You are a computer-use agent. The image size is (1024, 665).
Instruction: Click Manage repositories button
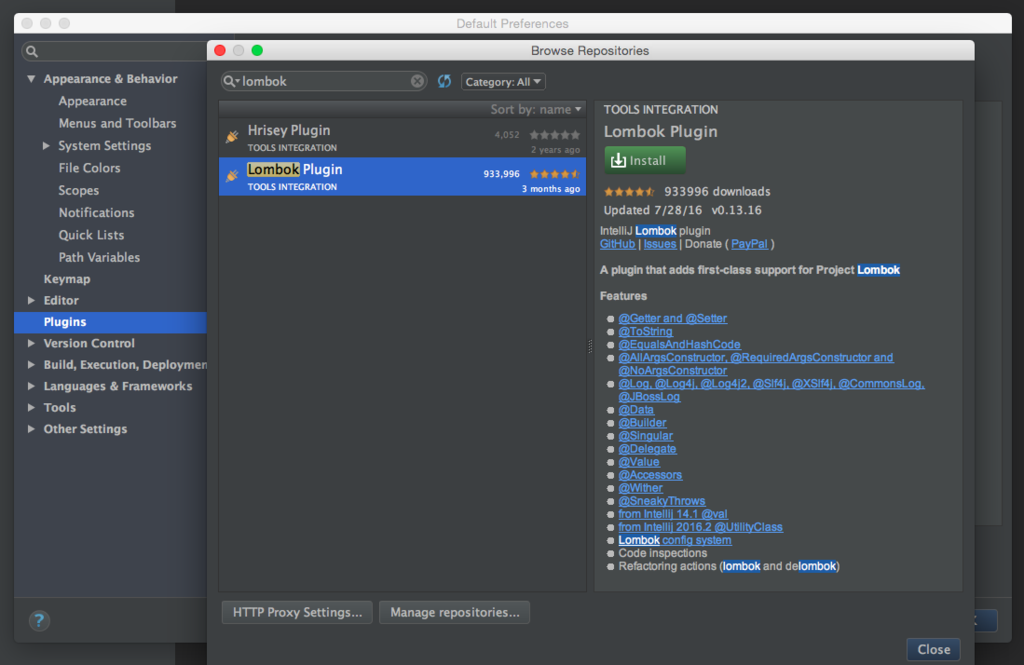(455, 612)
